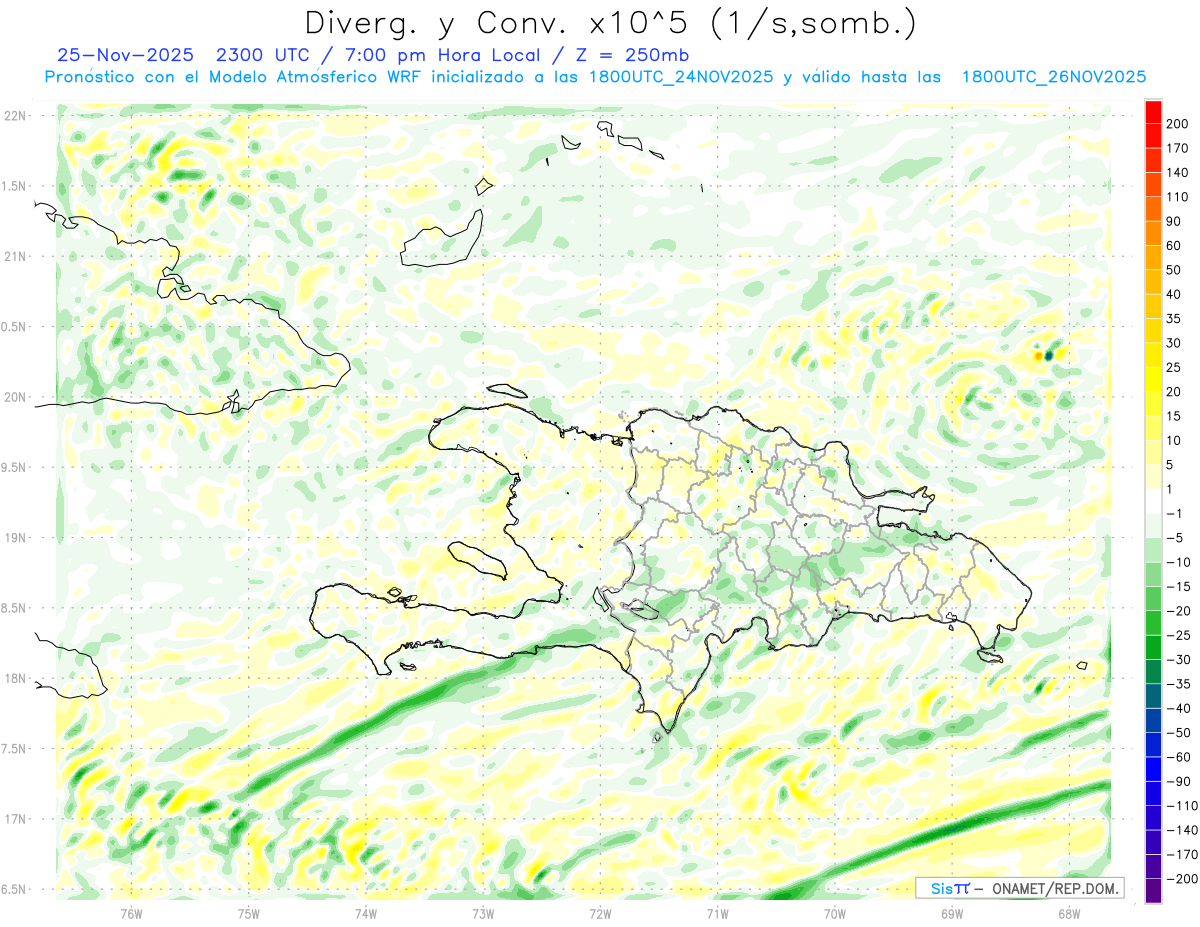The height and width of the screenshot is (927, 1200).
Task: Click the latitude label "22N"
Action: [16, 115]
